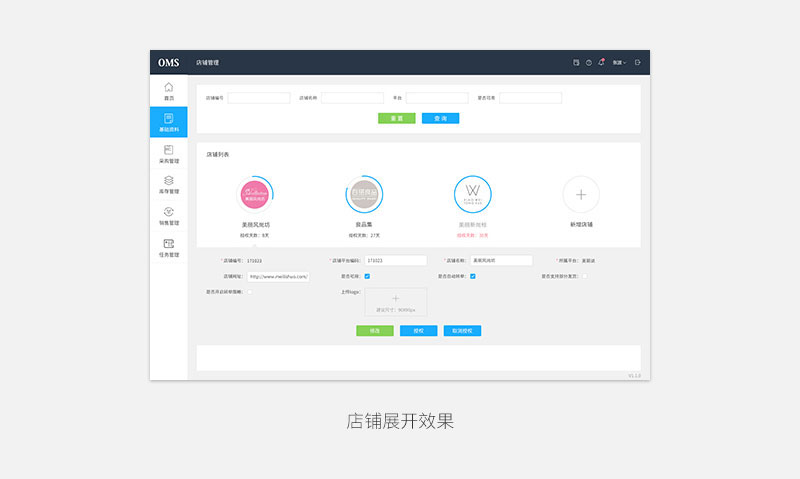Image resolution: width=800 pixels, height=479 pixels.
Task: Click the 上传logo upload box
Action: [x=395, y=302]
